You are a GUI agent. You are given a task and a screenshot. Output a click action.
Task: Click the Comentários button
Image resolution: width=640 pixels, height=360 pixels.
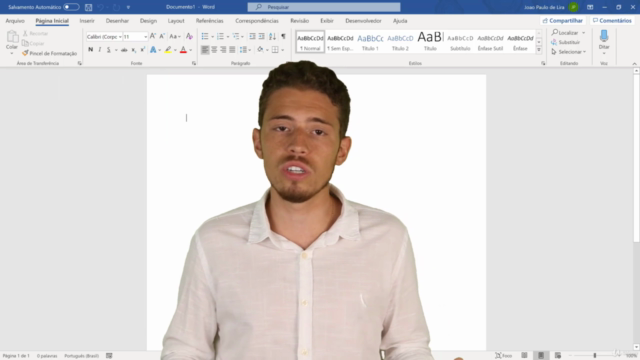(x=612, y=20)
